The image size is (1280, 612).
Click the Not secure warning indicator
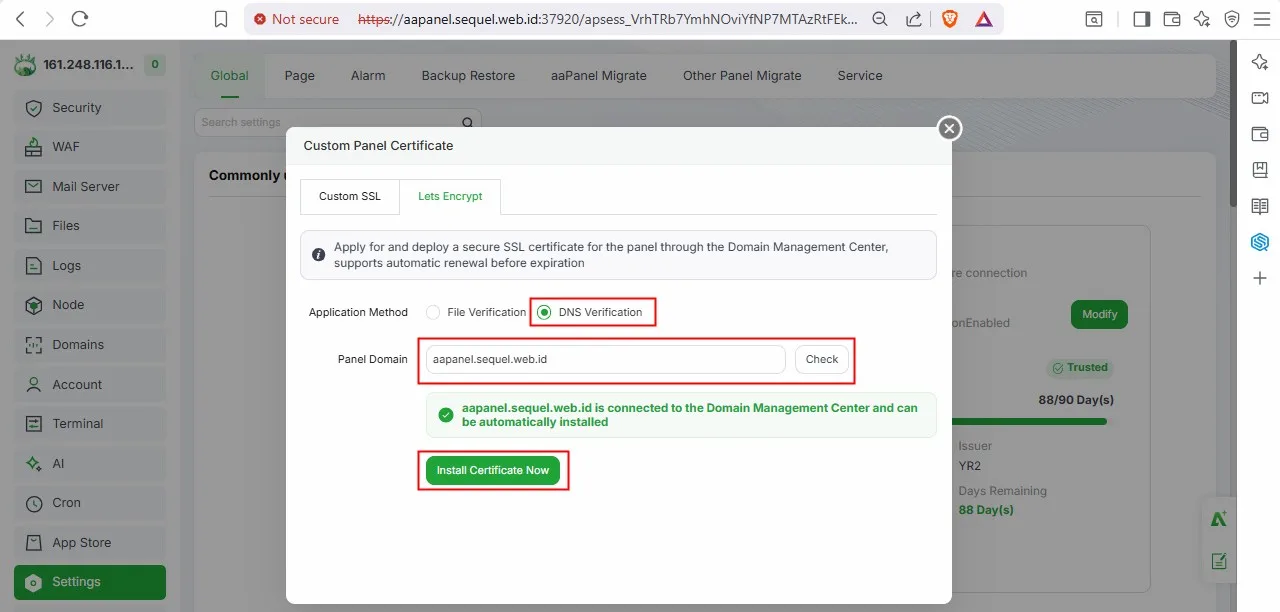(296, 19)
